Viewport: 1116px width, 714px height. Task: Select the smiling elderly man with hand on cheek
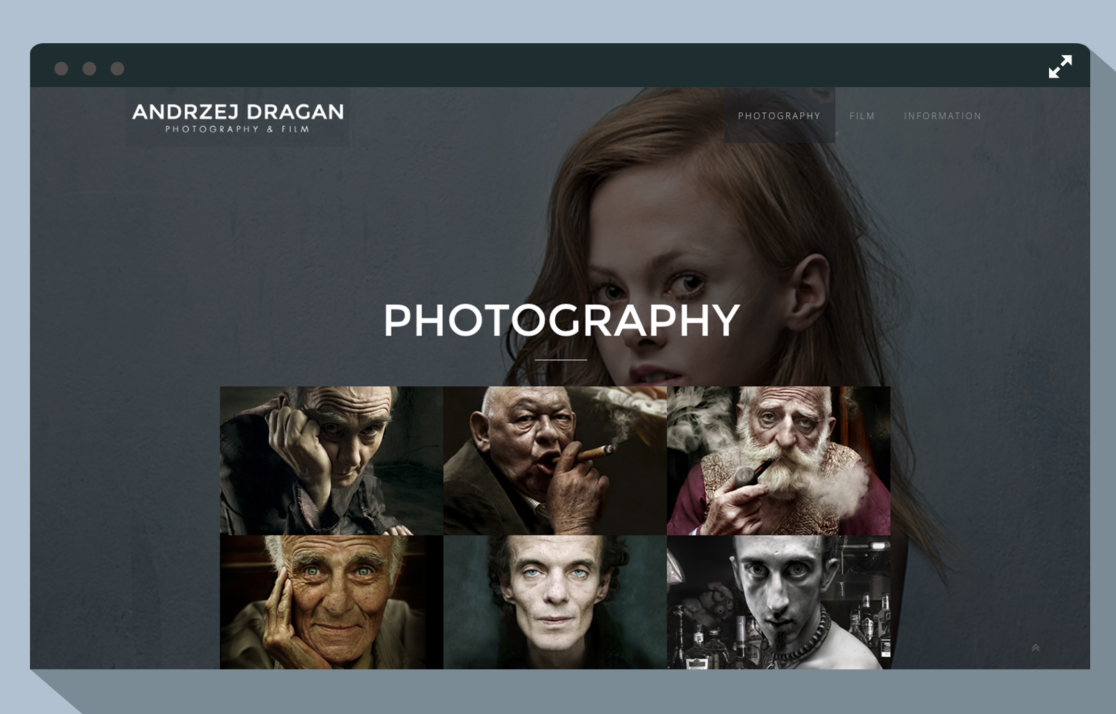331,601
